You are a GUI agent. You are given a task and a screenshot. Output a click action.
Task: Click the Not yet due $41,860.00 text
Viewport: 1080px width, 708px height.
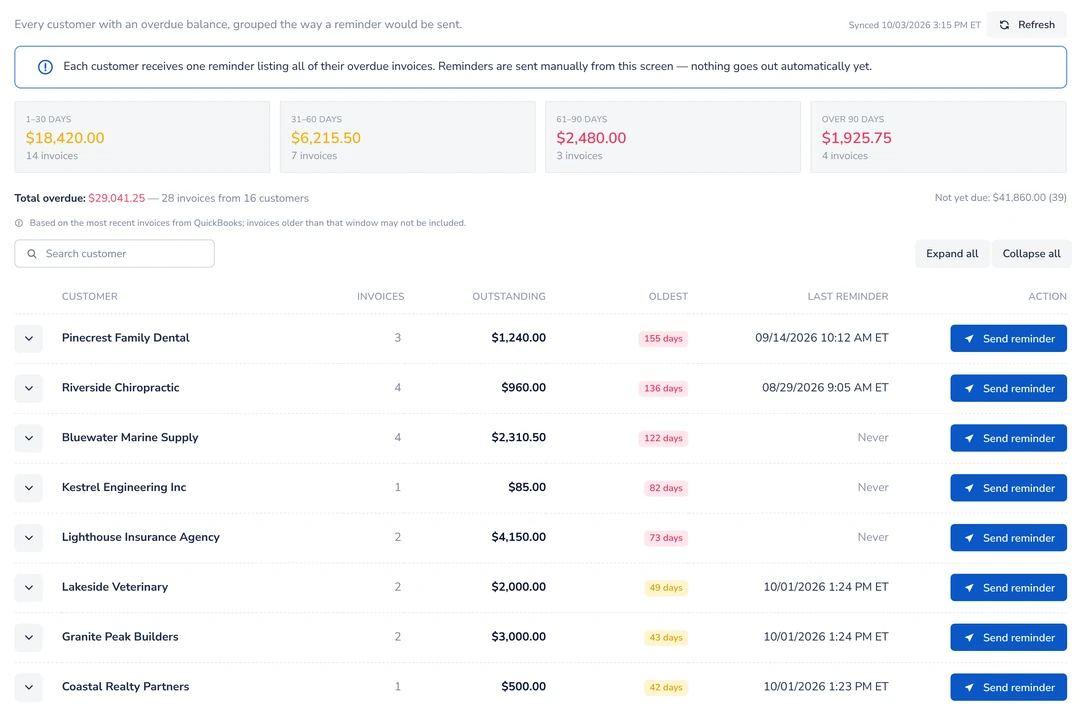click(x=1000, y=198)
